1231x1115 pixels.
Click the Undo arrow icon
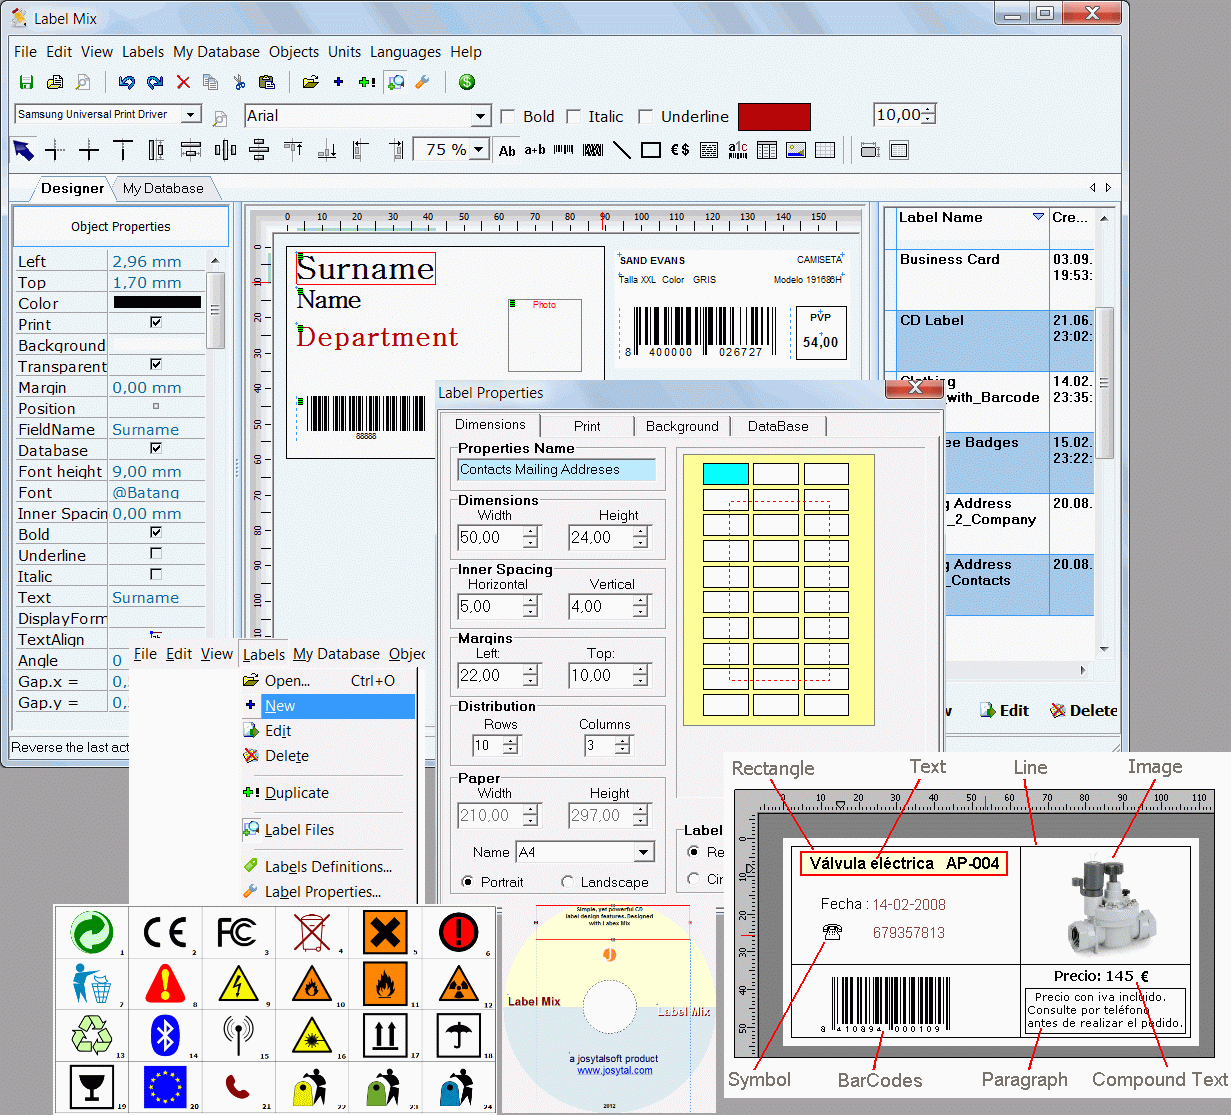click(x=126, y=82)
